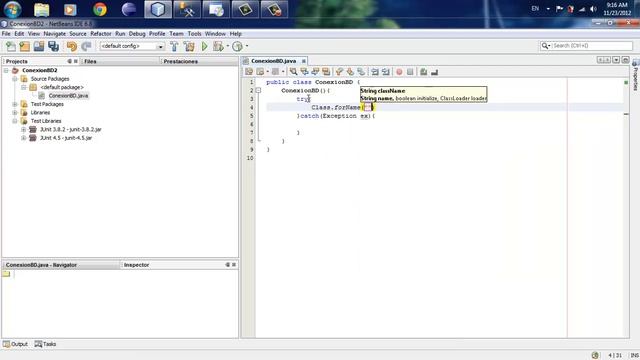640x360 pixels.
Task: Open the Debug menu
Action: [137, 34]
